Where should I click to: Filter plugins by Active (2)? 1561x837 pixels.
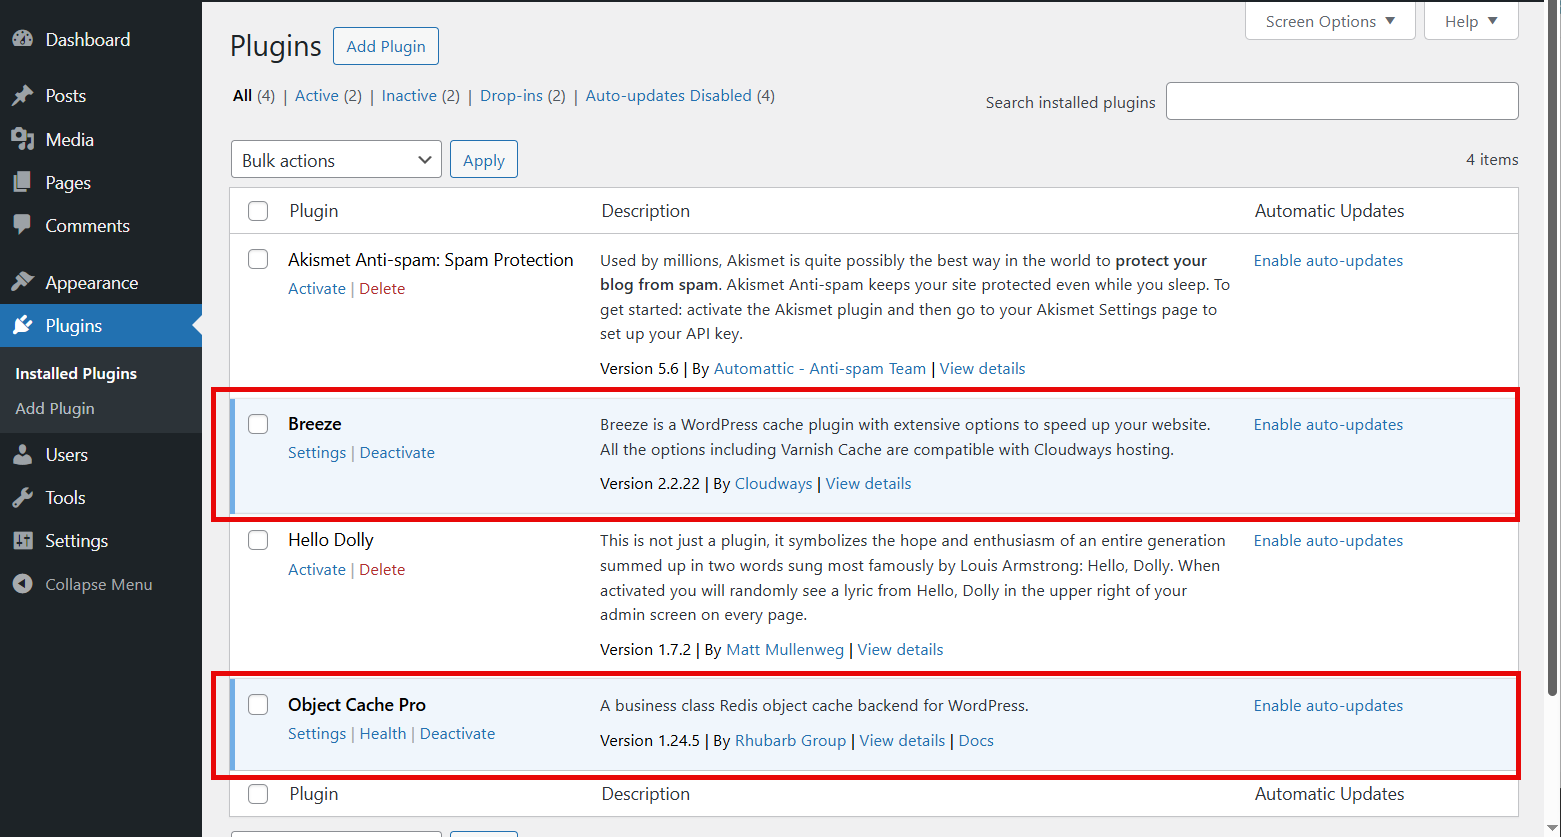pyautogui.click(x=328, y=96)
